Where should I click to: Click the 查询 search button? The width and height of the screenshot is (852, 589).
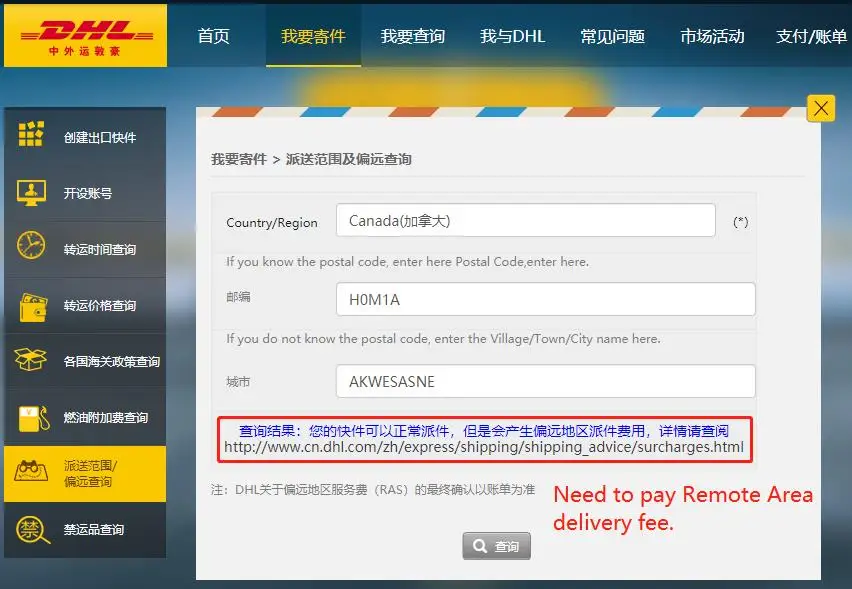497,546
